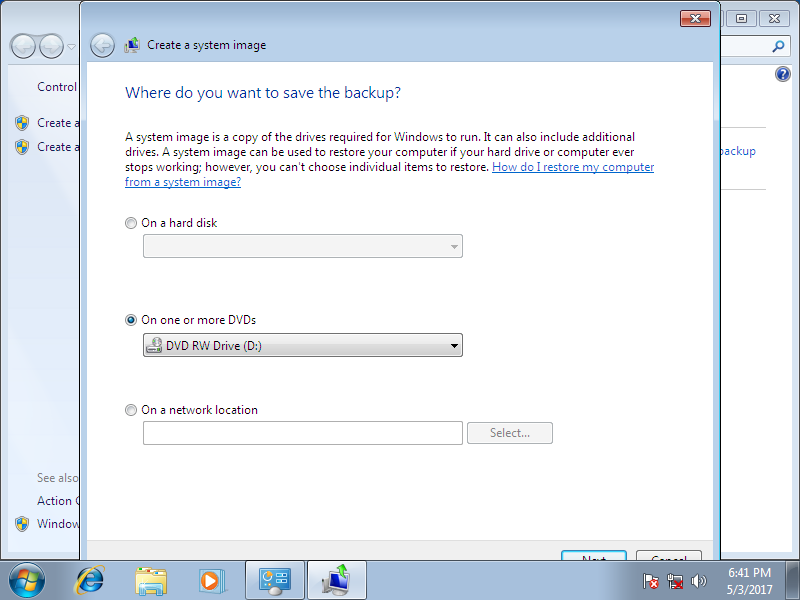Open the volume speaker tray icon
This screenshot has width=800, height=600.
click(x=698, y=581)
